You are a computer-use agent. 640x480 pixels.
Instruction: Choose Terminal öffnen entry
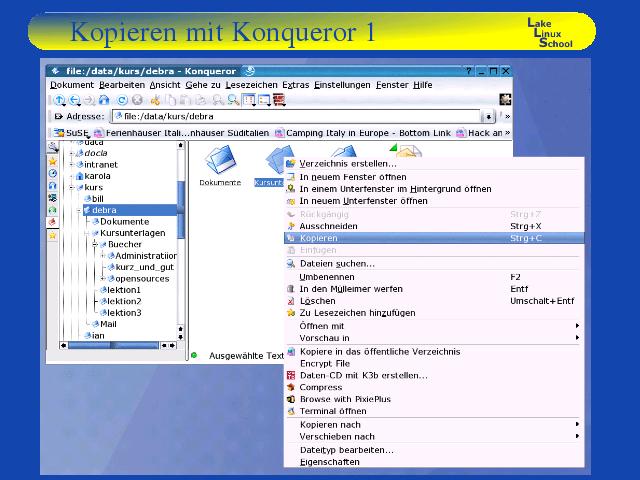click(434, 411)
